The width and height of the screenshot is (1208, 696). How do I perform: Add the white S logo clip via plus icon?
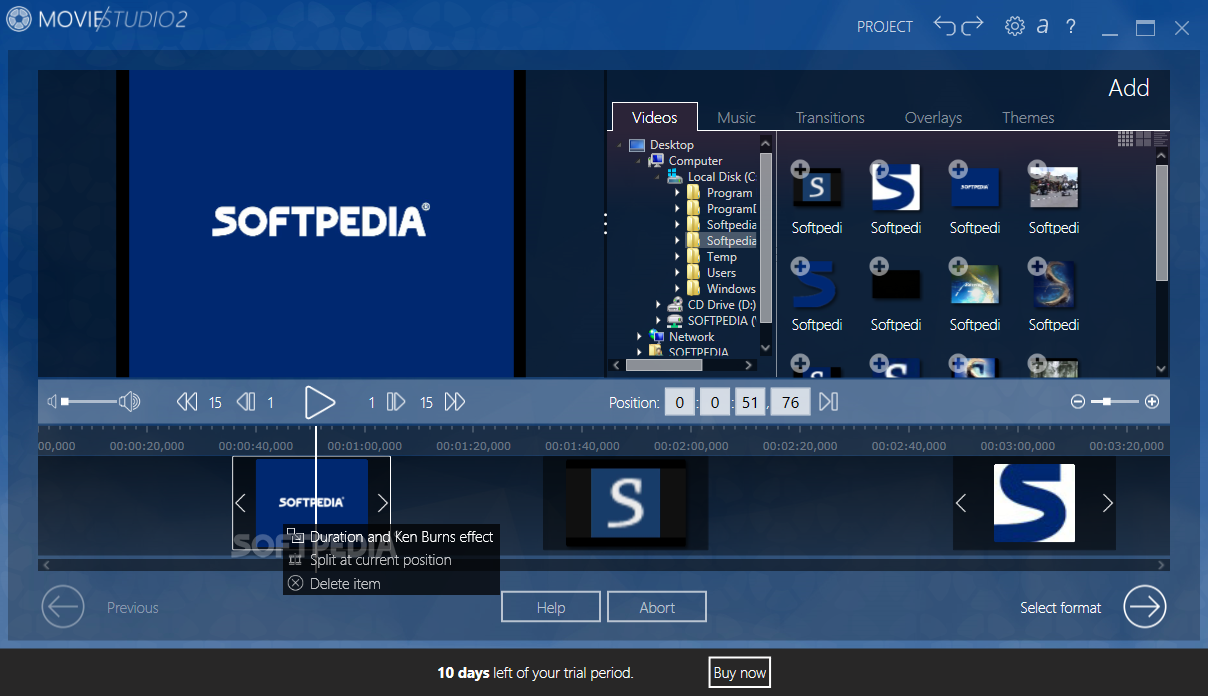tap(878, 169)
